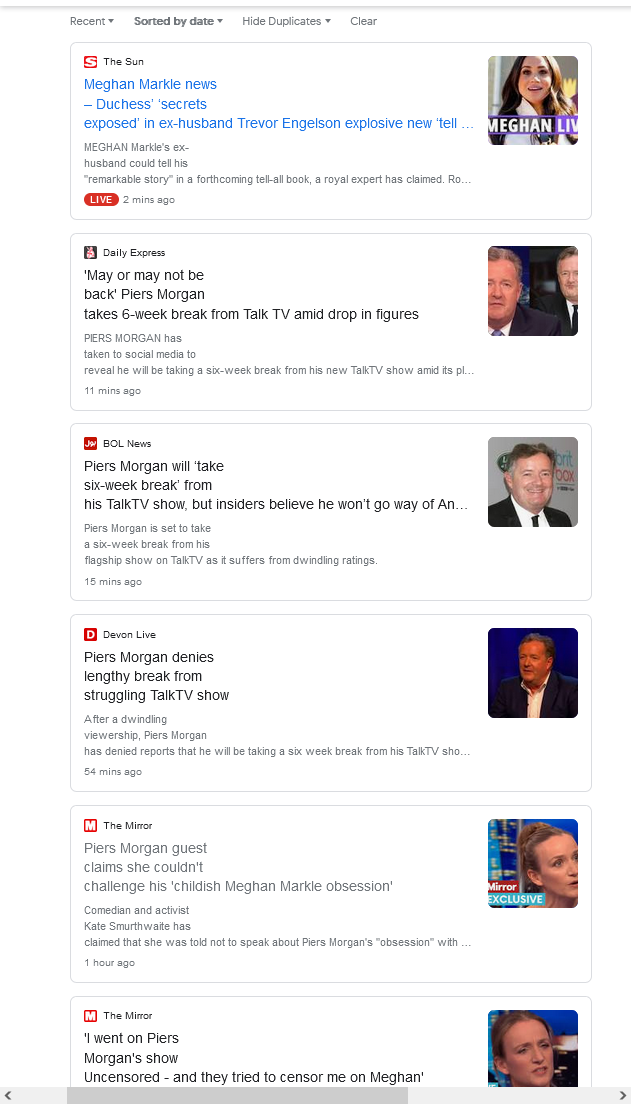The height and width of the screenshot is (1104, 631).
Task: Click the Mirror Exclusive thumbnail image
Action: 532,863
